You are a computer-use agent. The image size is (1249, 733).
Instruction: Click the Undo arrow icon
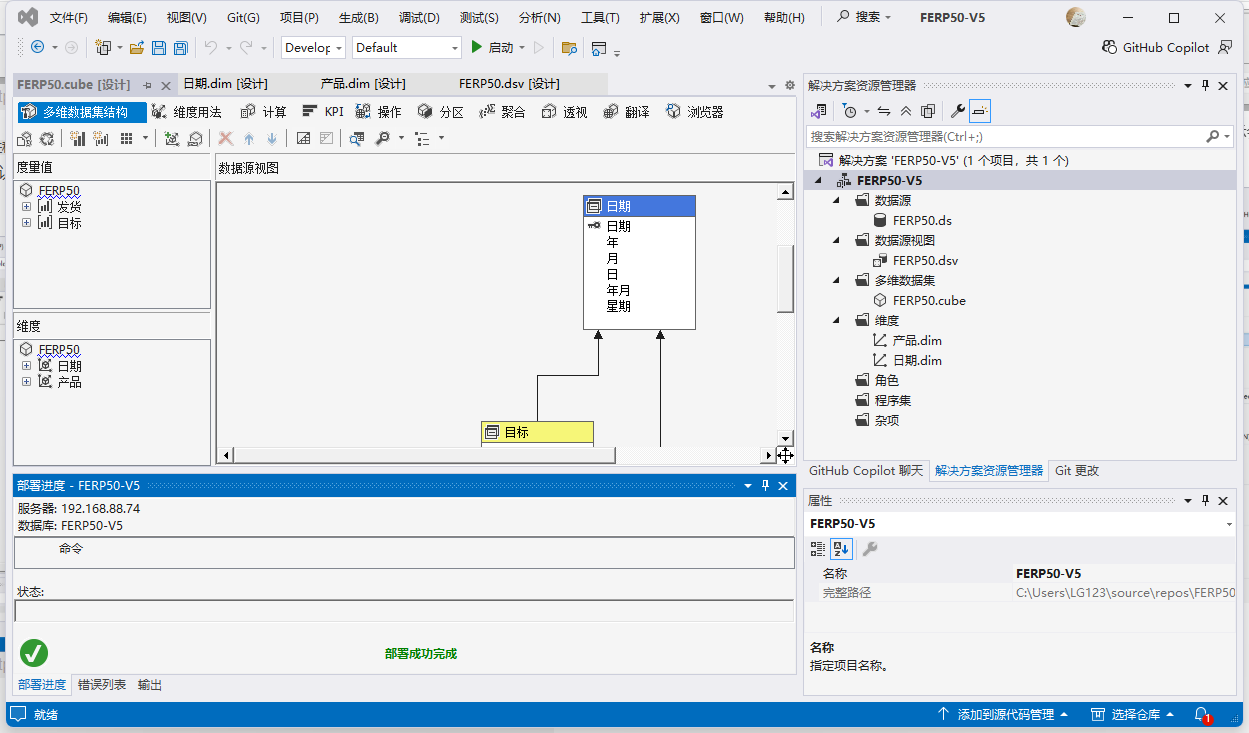tap(211, 47)
